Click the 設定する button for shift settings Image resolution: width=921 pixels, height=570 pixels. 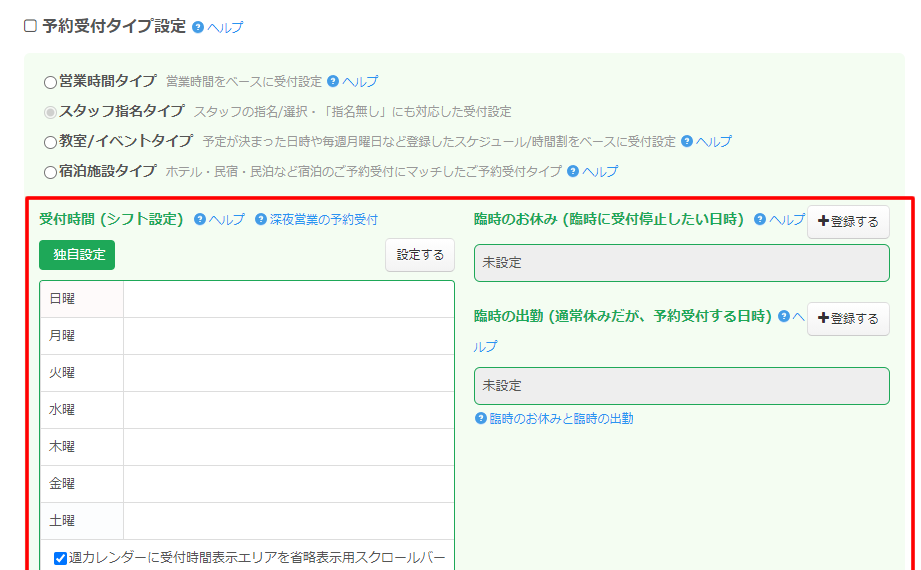click(x=420, y=255)
